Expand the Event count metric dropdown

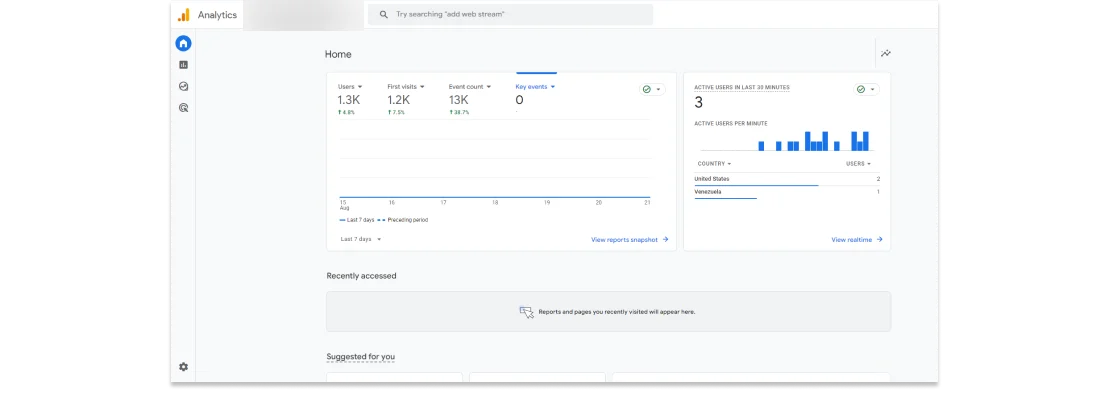[469, 86]
